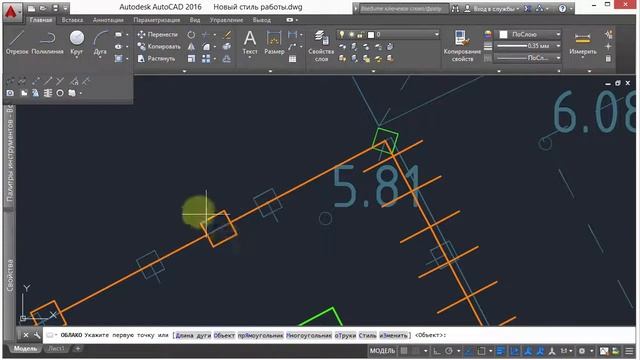The width and height of the screenshot is (640, 360).
Task: Click the Растянуть stretch tool
Action: 156,59
